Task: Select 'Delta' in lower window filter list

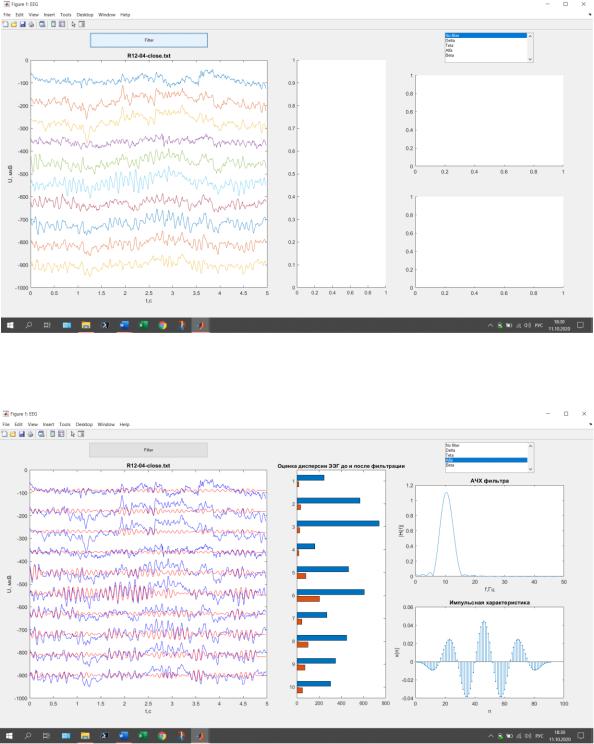Action: (486, 450)
